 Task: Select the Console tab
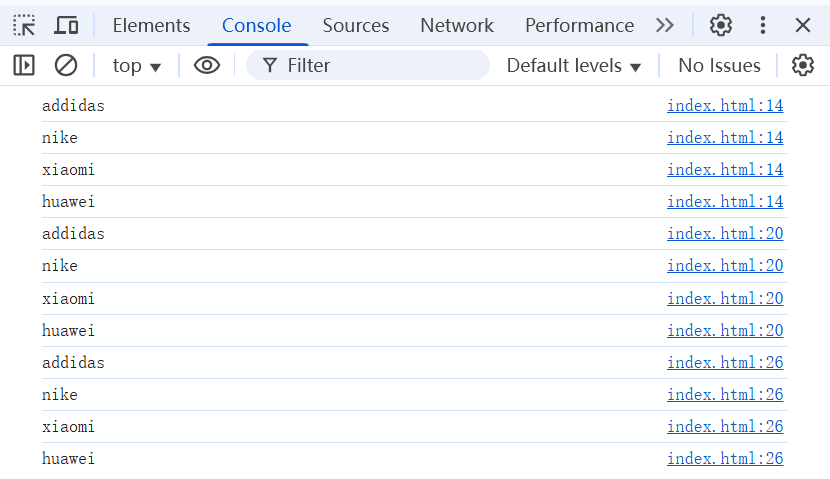click(x=257, y=25)
